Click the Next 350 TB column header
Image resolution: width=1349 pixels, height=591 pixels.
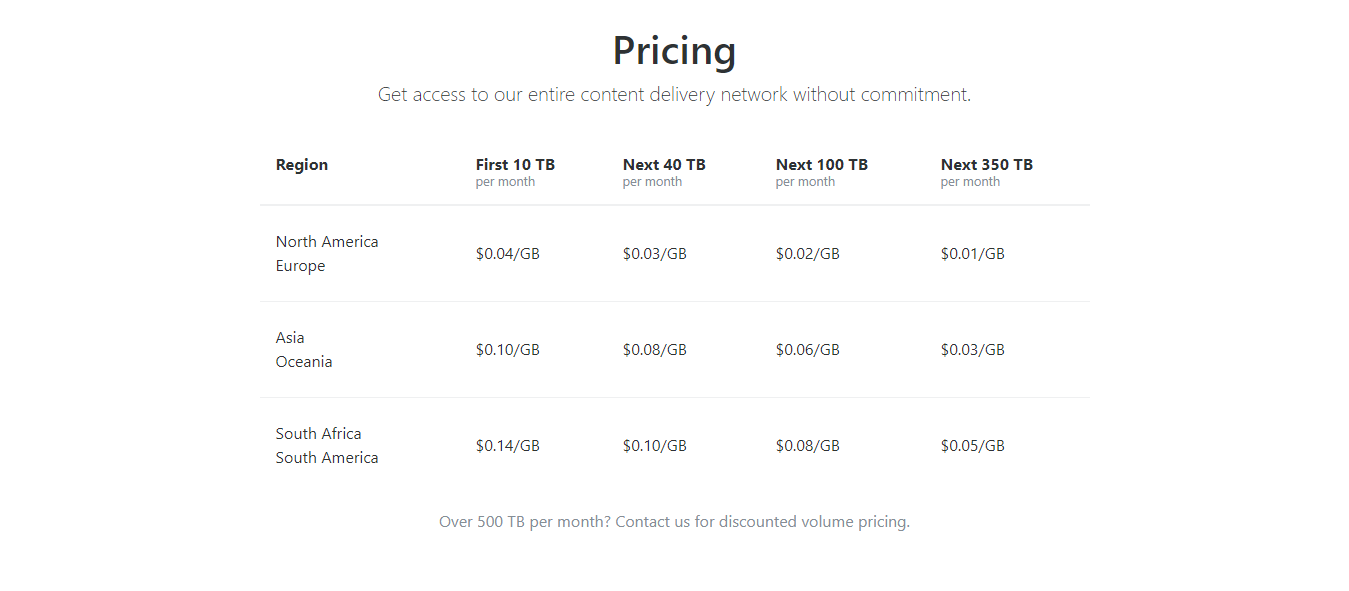point(986,165)
